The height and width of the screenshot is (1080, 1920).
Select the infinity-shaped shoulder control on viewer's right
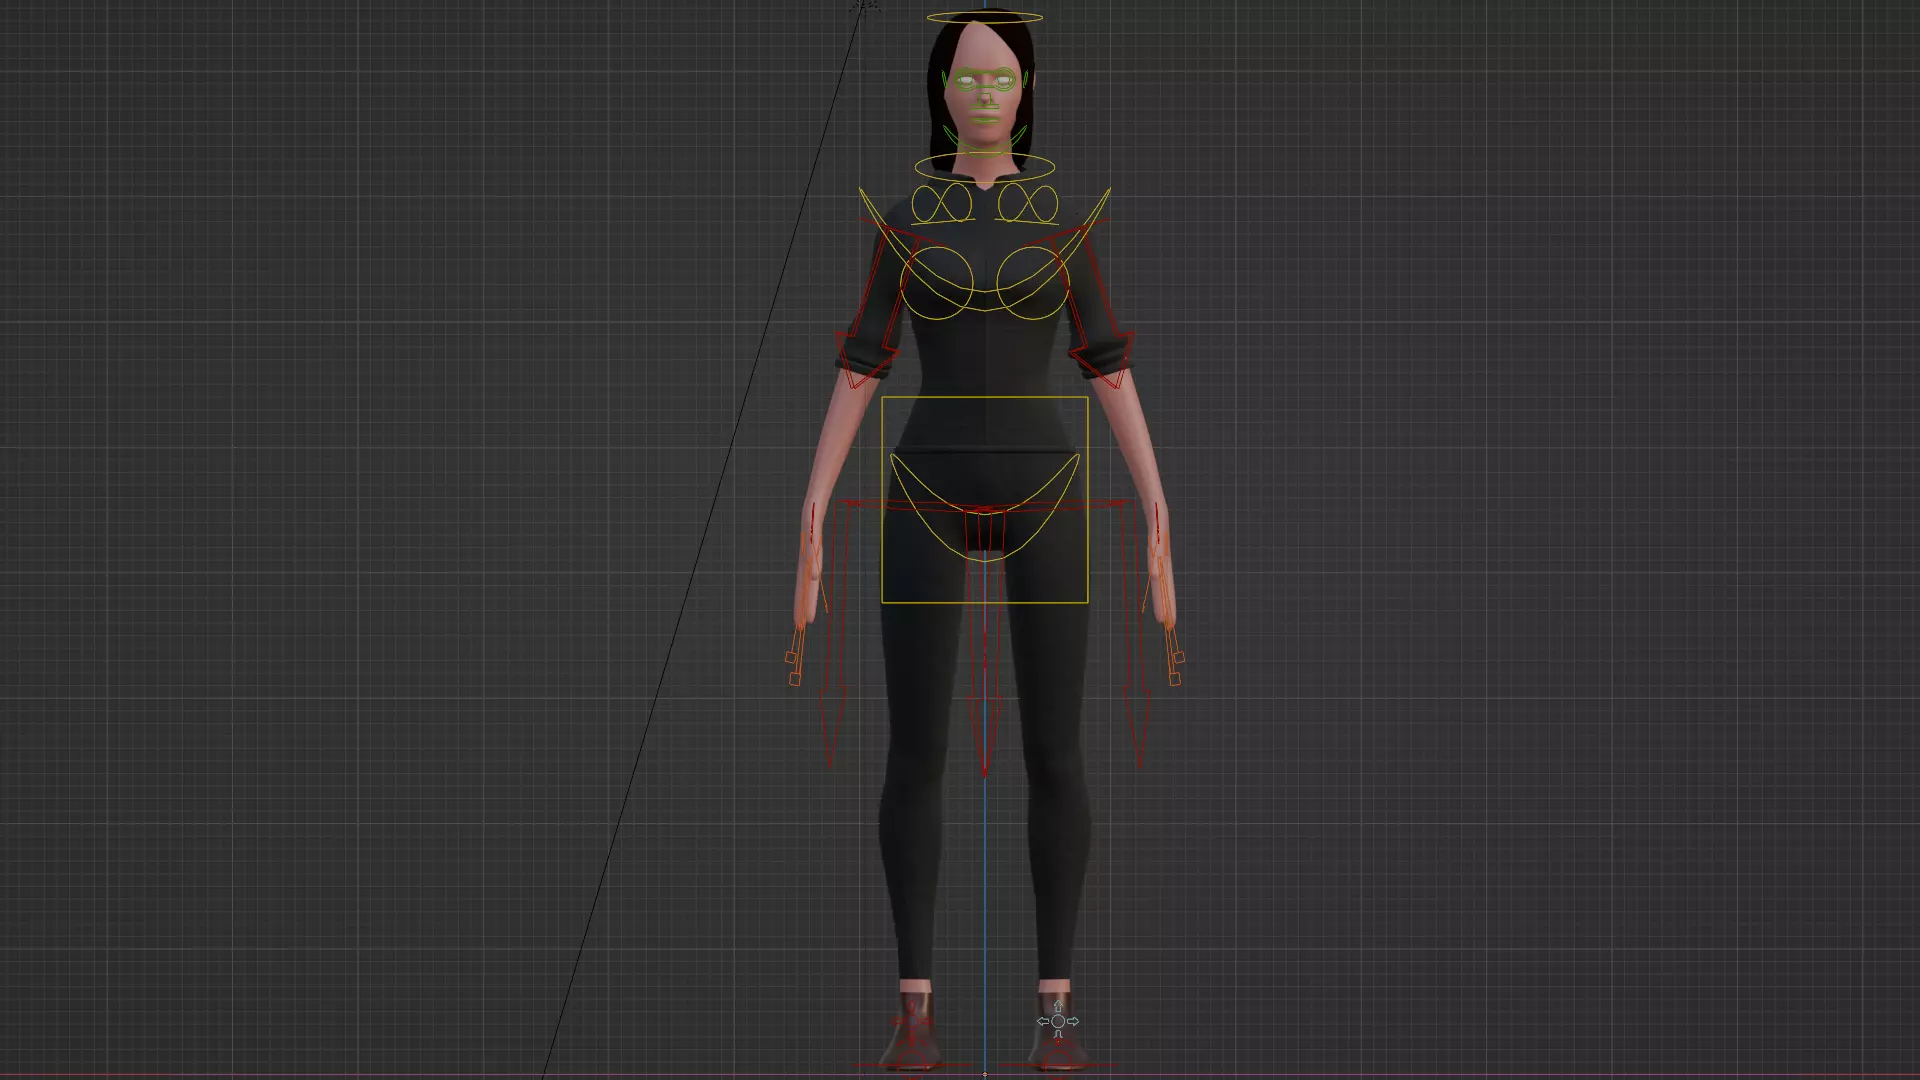[x=1028, y=204]
